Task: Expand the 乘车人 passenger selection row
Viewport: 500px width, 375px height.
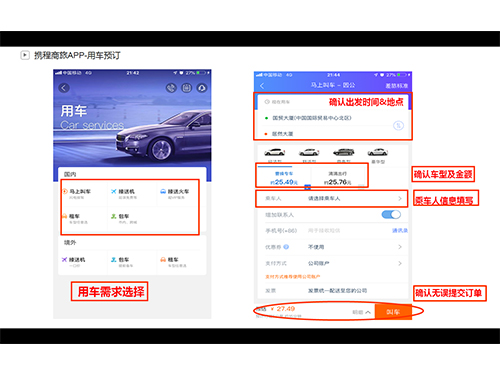Action: click(332, 199)
